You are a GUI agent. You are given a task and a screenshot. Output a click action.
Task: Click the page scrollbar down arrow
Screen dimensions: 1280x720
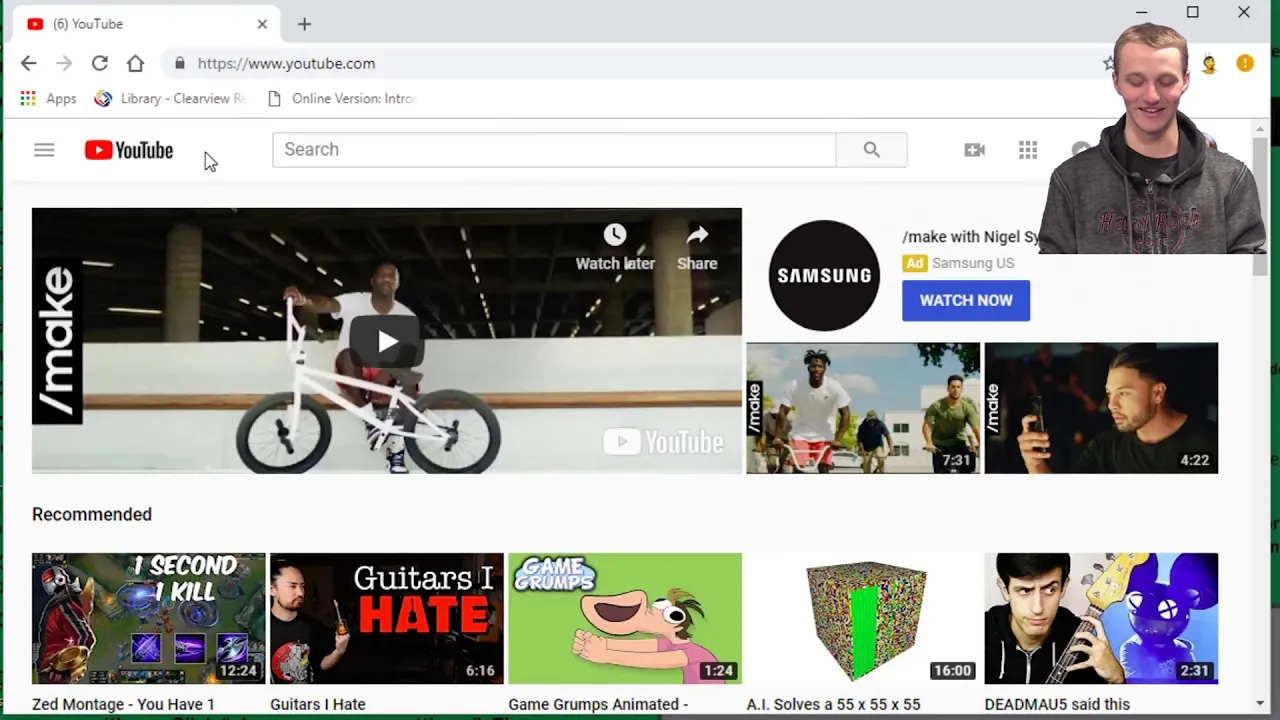coord(1259,704)
